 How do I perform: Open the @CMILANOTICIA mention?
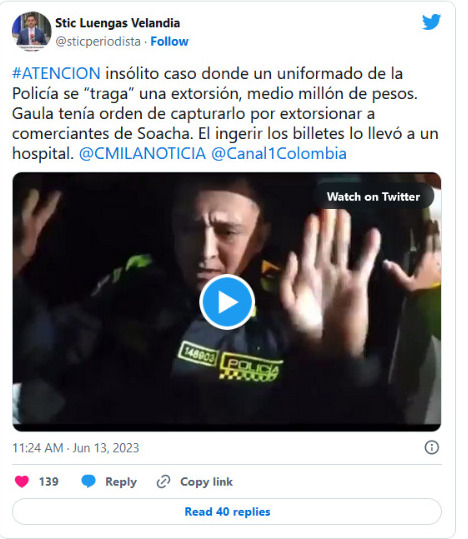point(142,153)
